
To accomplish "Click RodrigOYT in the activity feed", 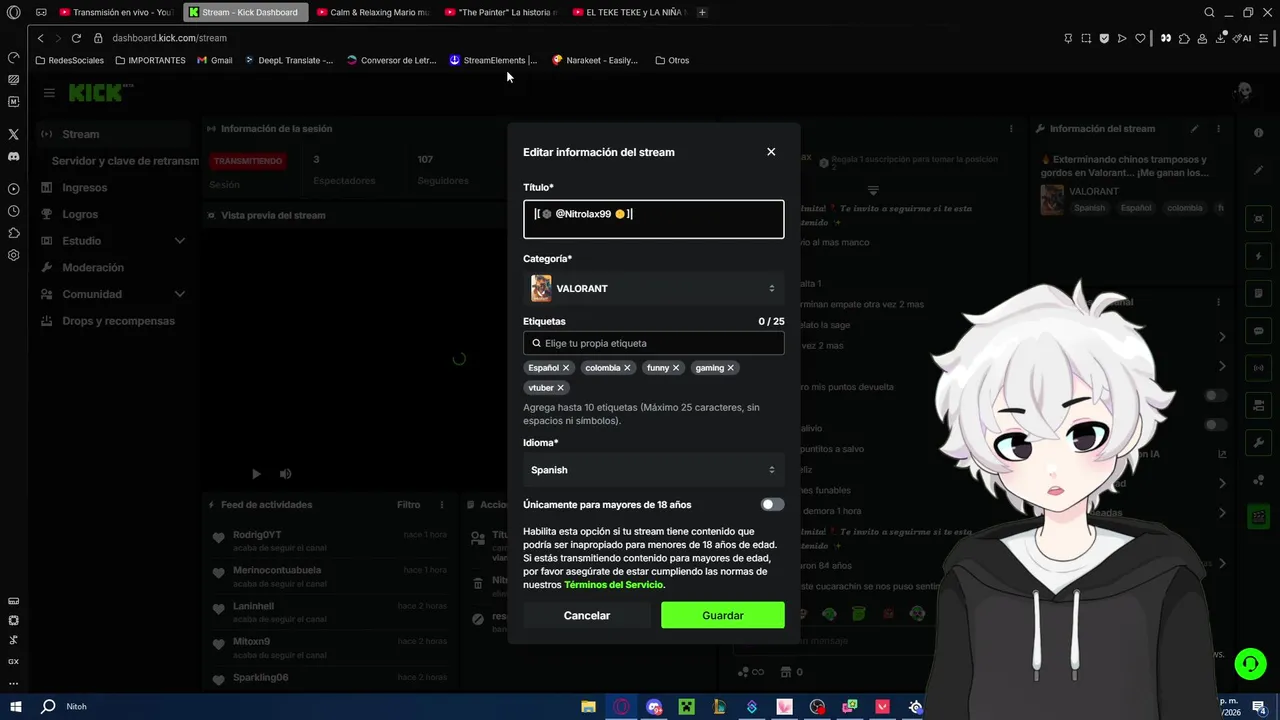I will tap(257, 535).
